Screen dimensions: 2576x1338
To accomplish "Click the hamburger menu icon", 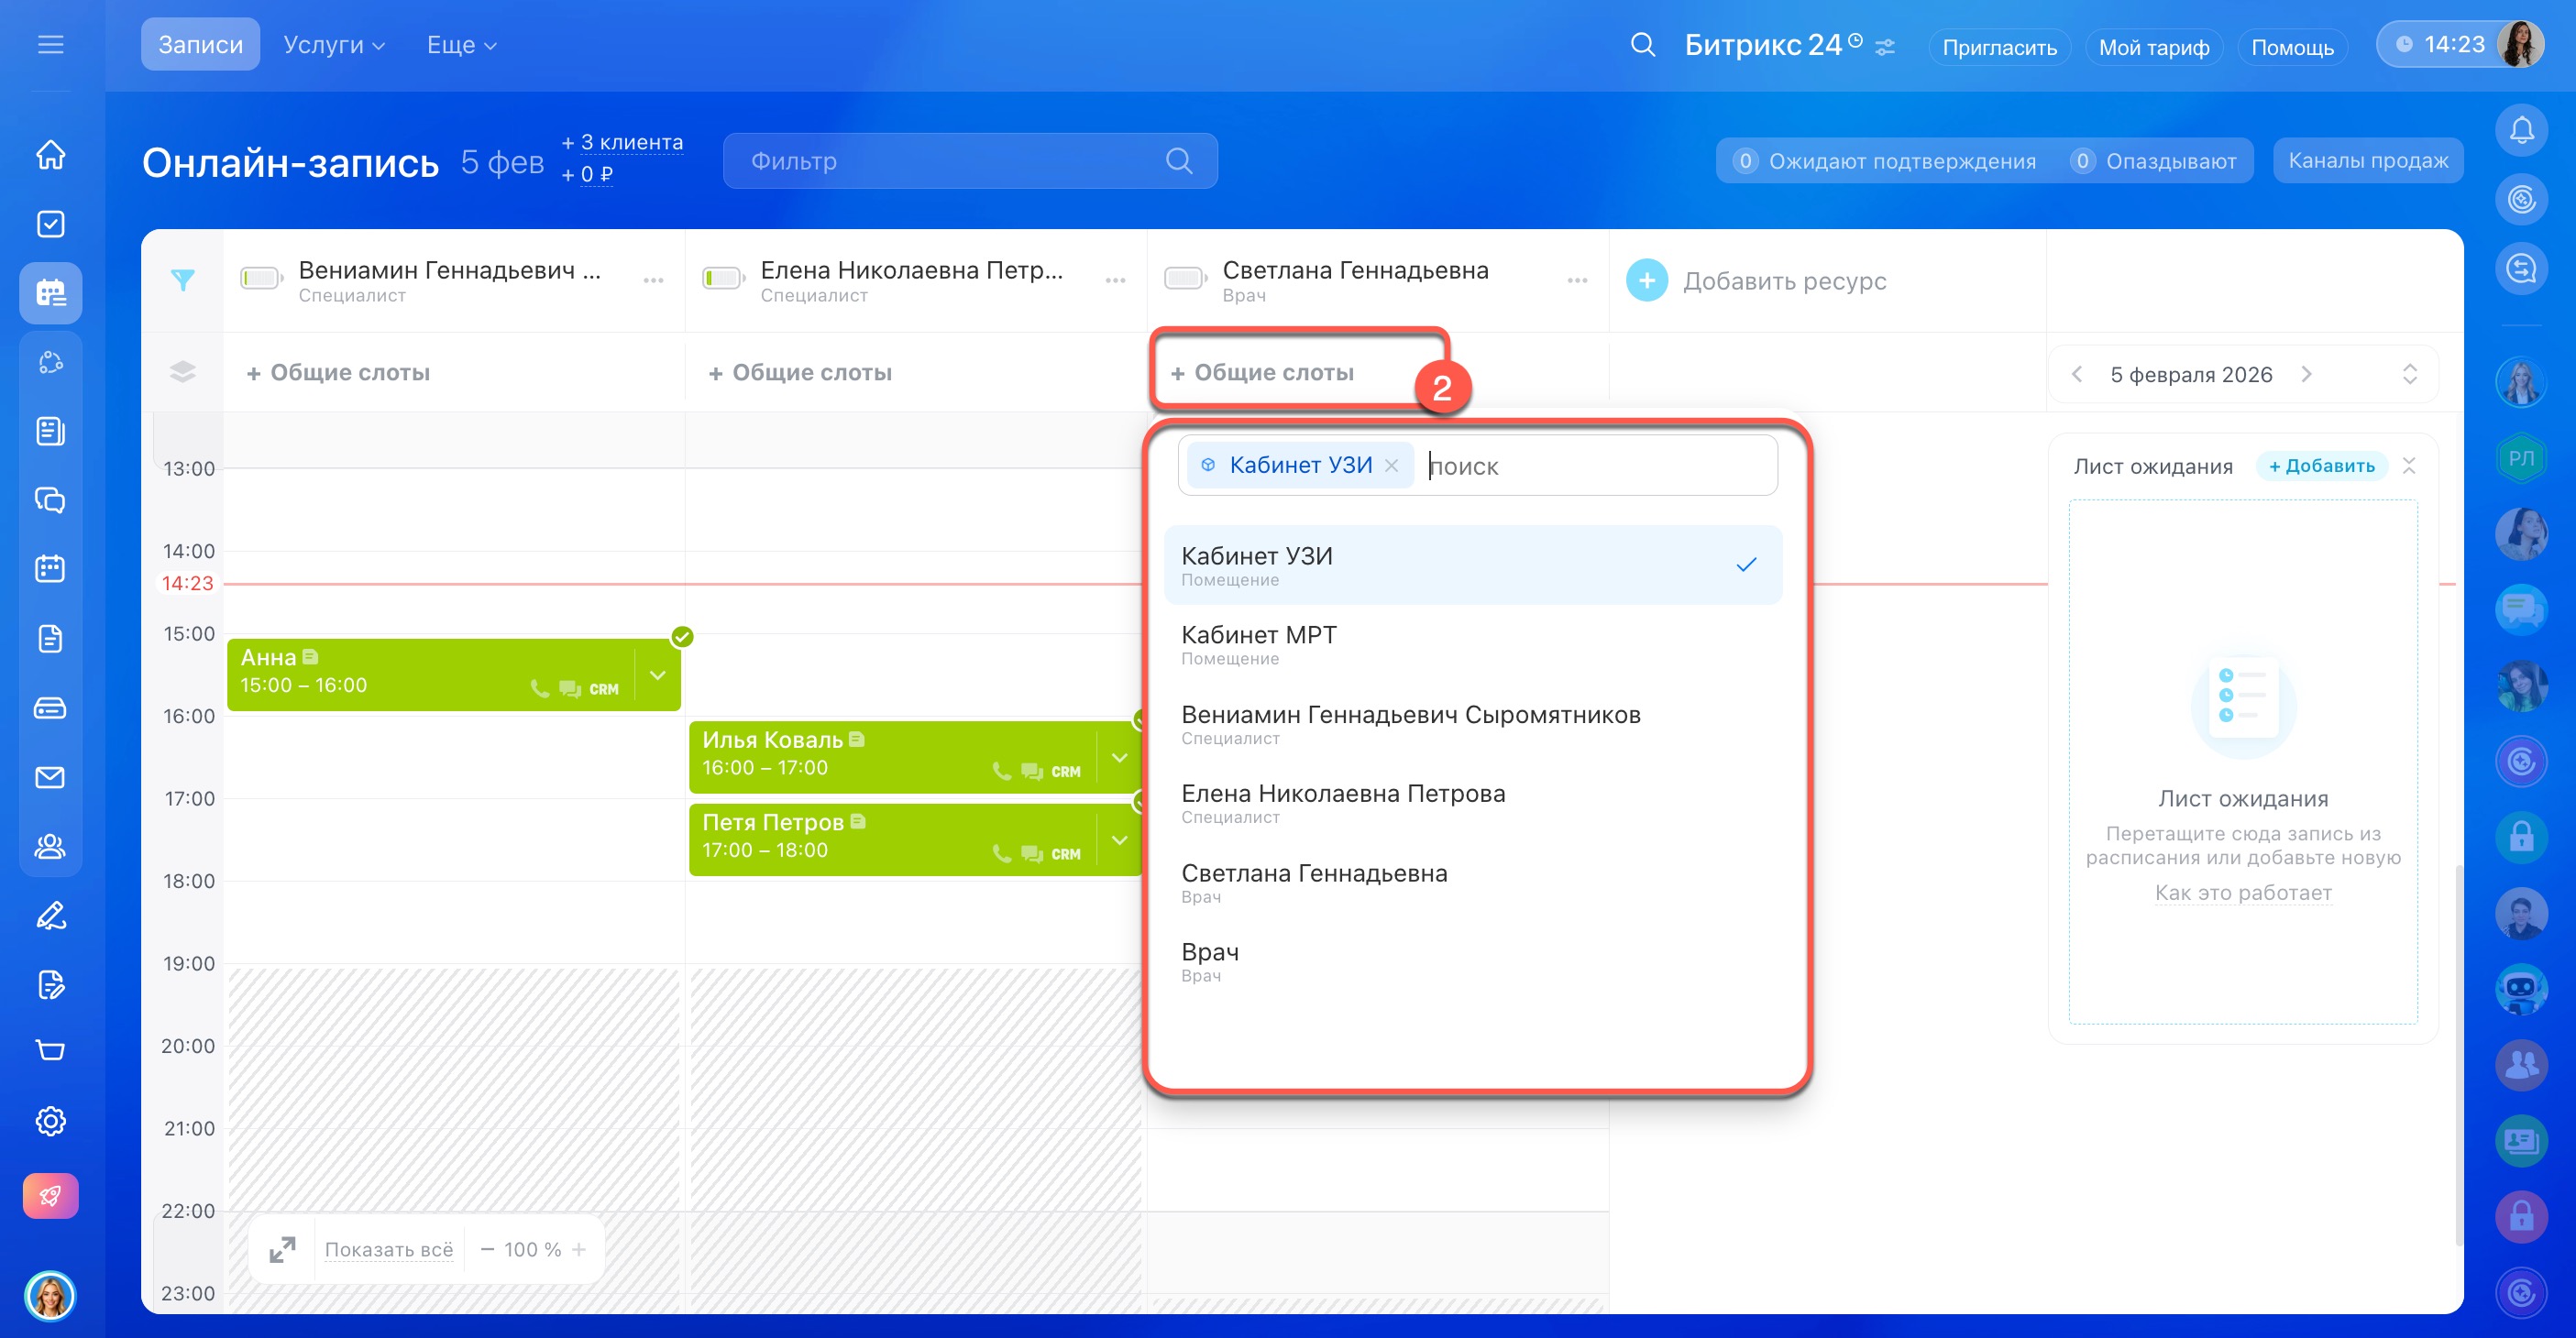I will [x=50, y=45].
